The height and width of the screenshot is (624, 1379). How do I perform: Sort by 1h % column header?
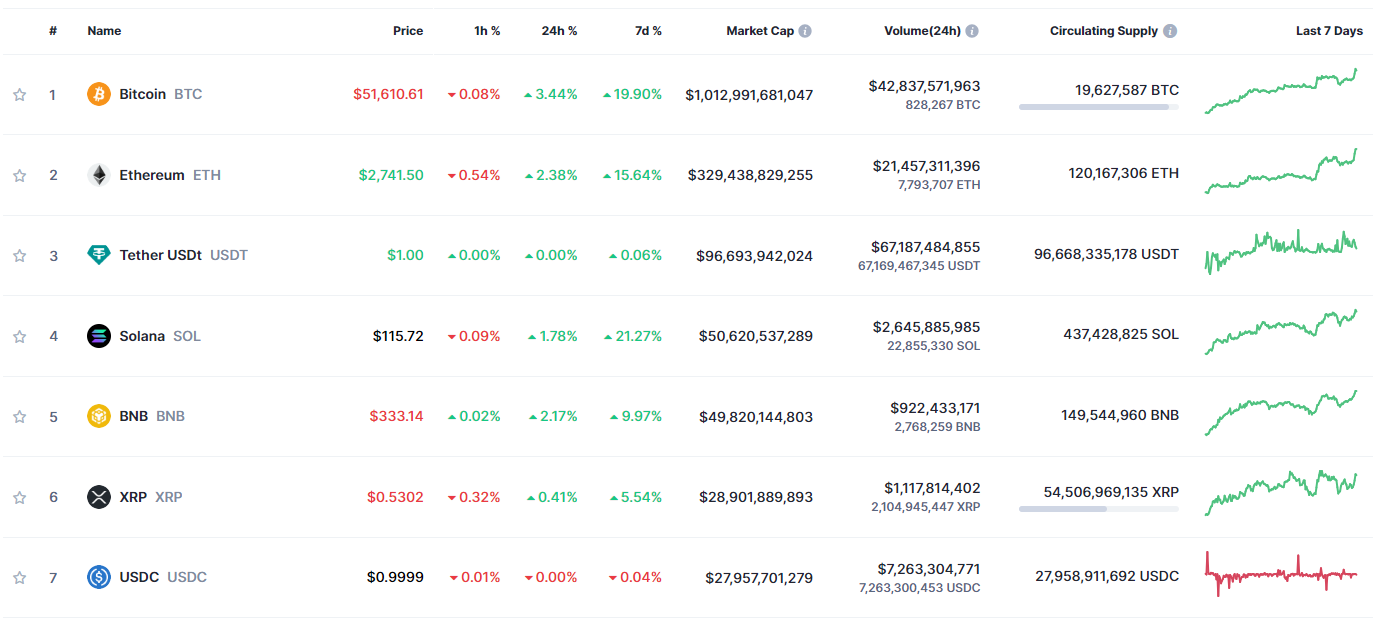pyautogui.click(x=487, y=31)
